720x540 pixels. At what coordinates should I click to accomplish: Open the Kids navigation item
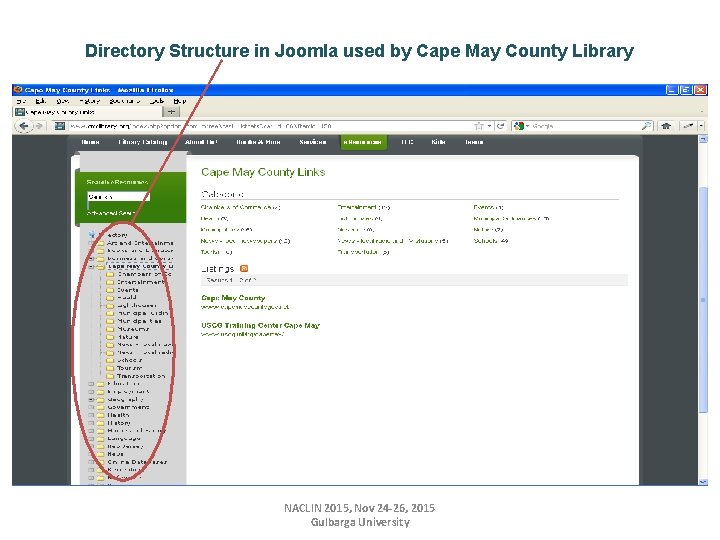pyautogui.click(x=438, y=142)
